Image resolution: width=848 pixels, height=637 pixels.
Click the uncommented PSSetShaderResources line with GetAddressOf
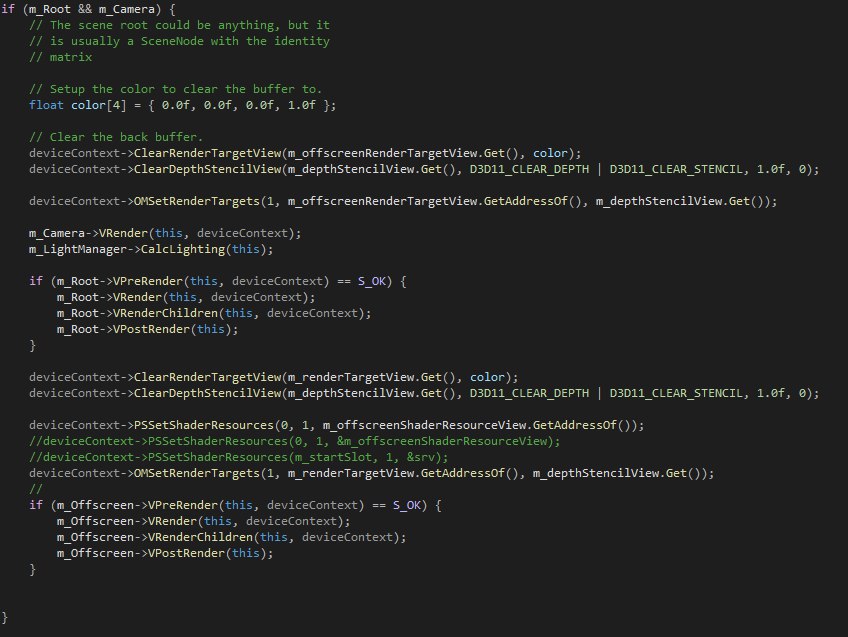click(x=337, y=425)
